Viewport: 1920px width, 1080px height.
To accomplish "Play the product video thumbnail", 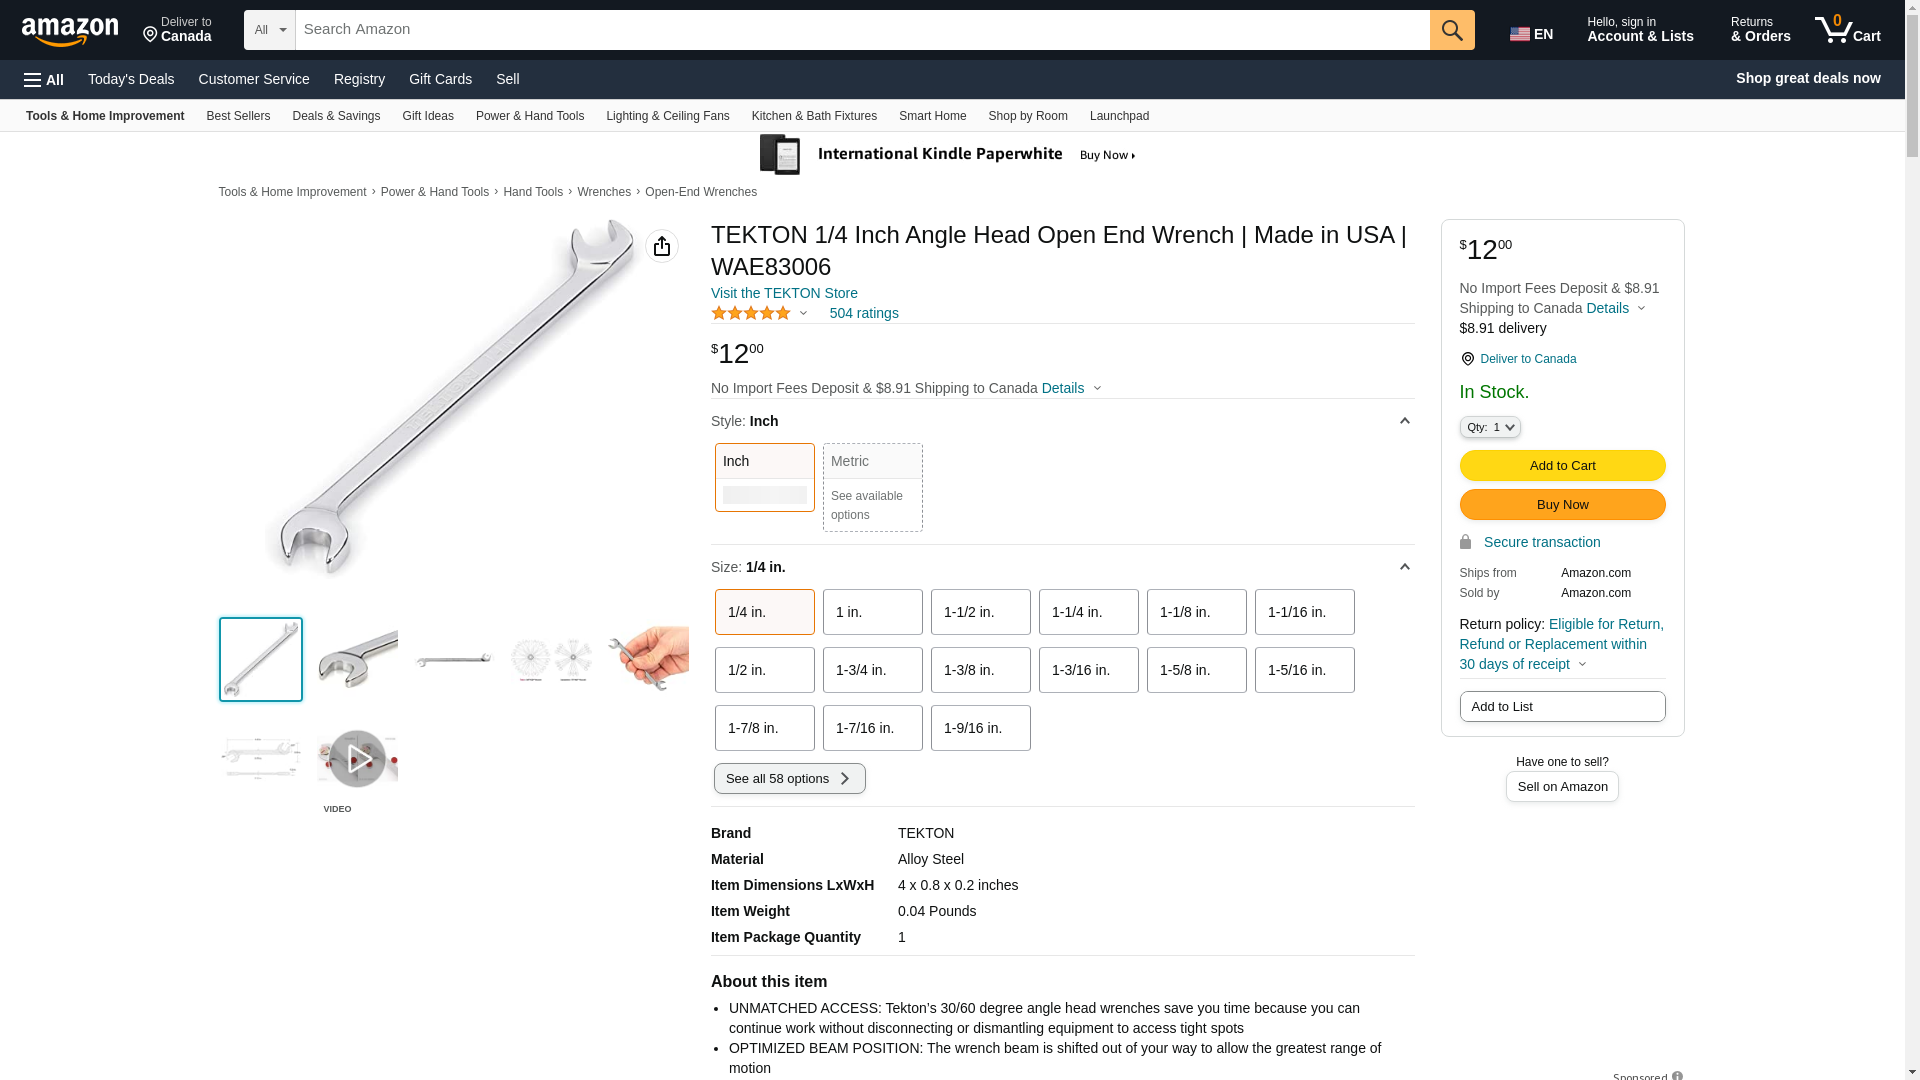I will [x=357, y=758].
